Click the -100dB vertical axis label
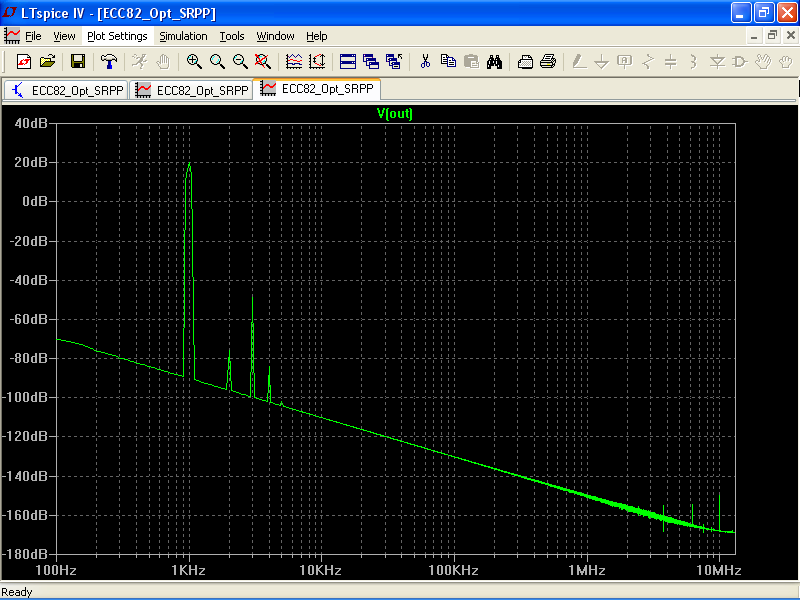 tap(26, 397)
